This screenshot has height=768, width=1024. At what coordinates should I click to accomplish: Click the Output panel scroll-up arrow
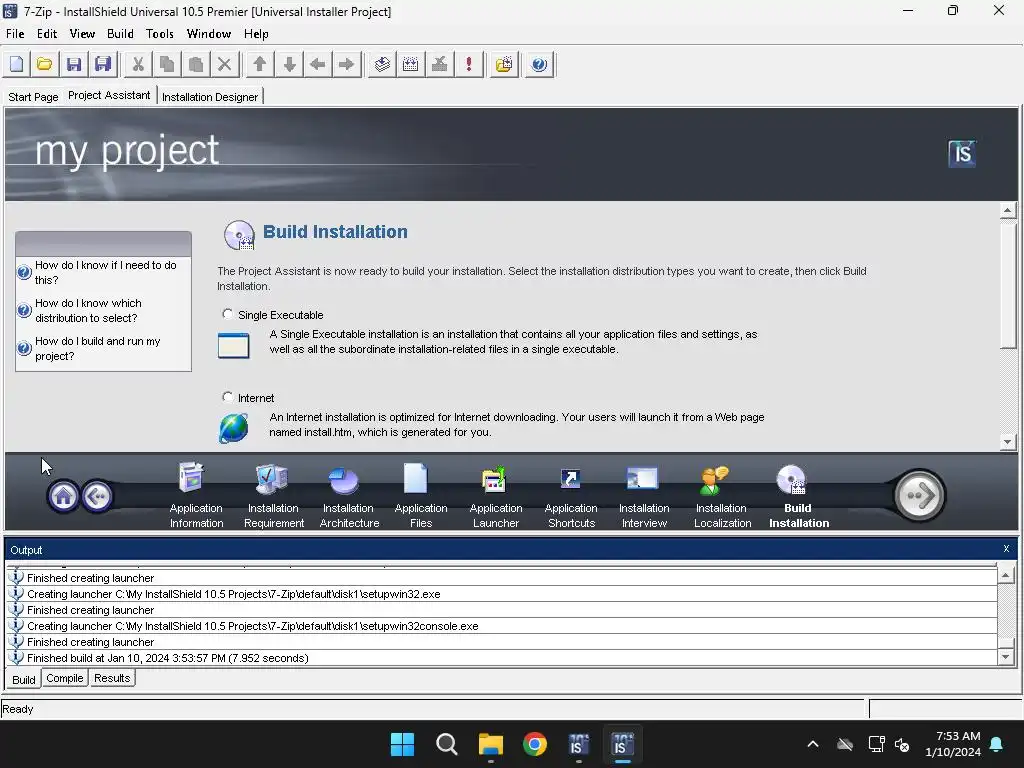pyautogui.click(x=1006, y=575)
